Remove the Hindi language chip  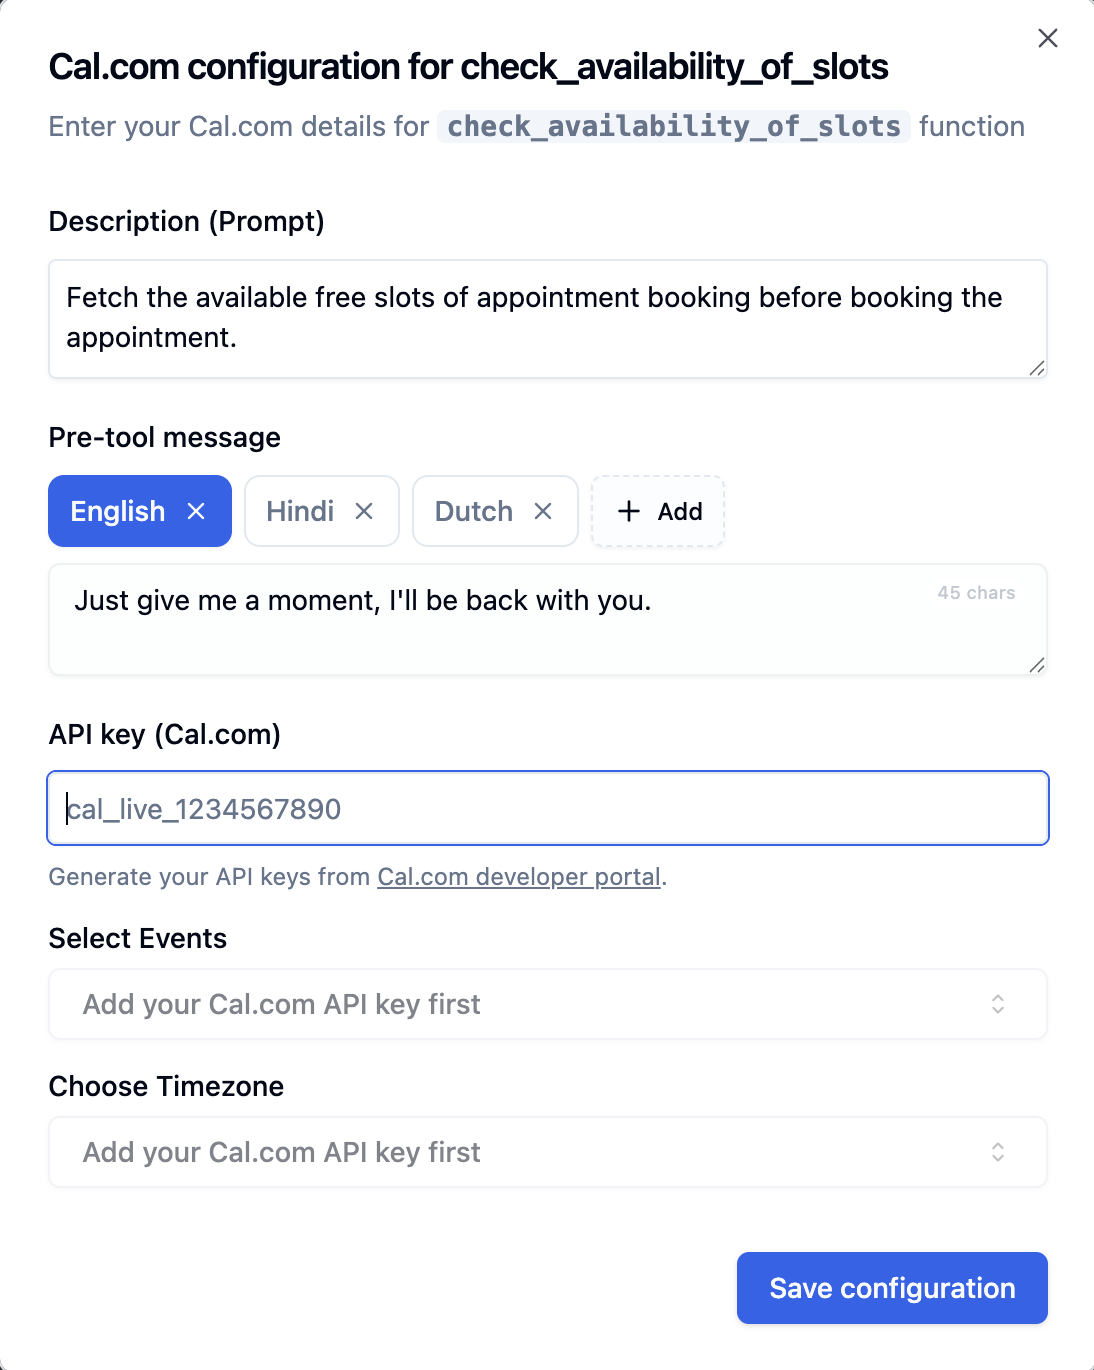[364, 511]
